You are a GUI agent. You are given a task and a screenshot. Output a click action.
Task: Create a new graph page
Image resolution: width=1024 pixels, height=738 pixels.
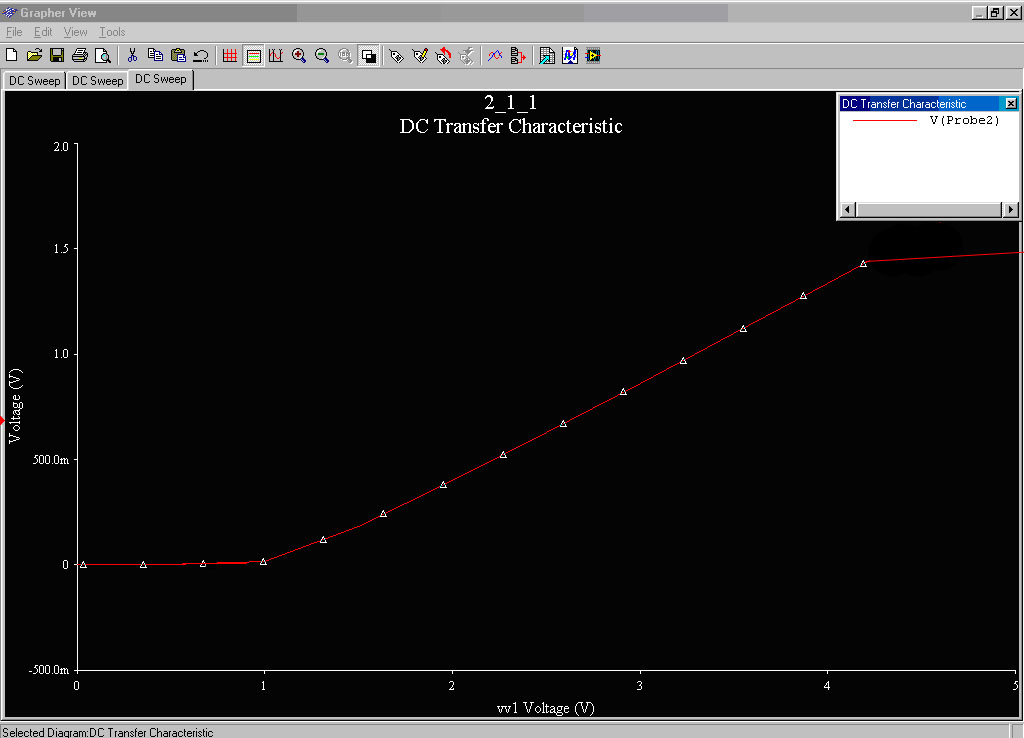point(12,56)
